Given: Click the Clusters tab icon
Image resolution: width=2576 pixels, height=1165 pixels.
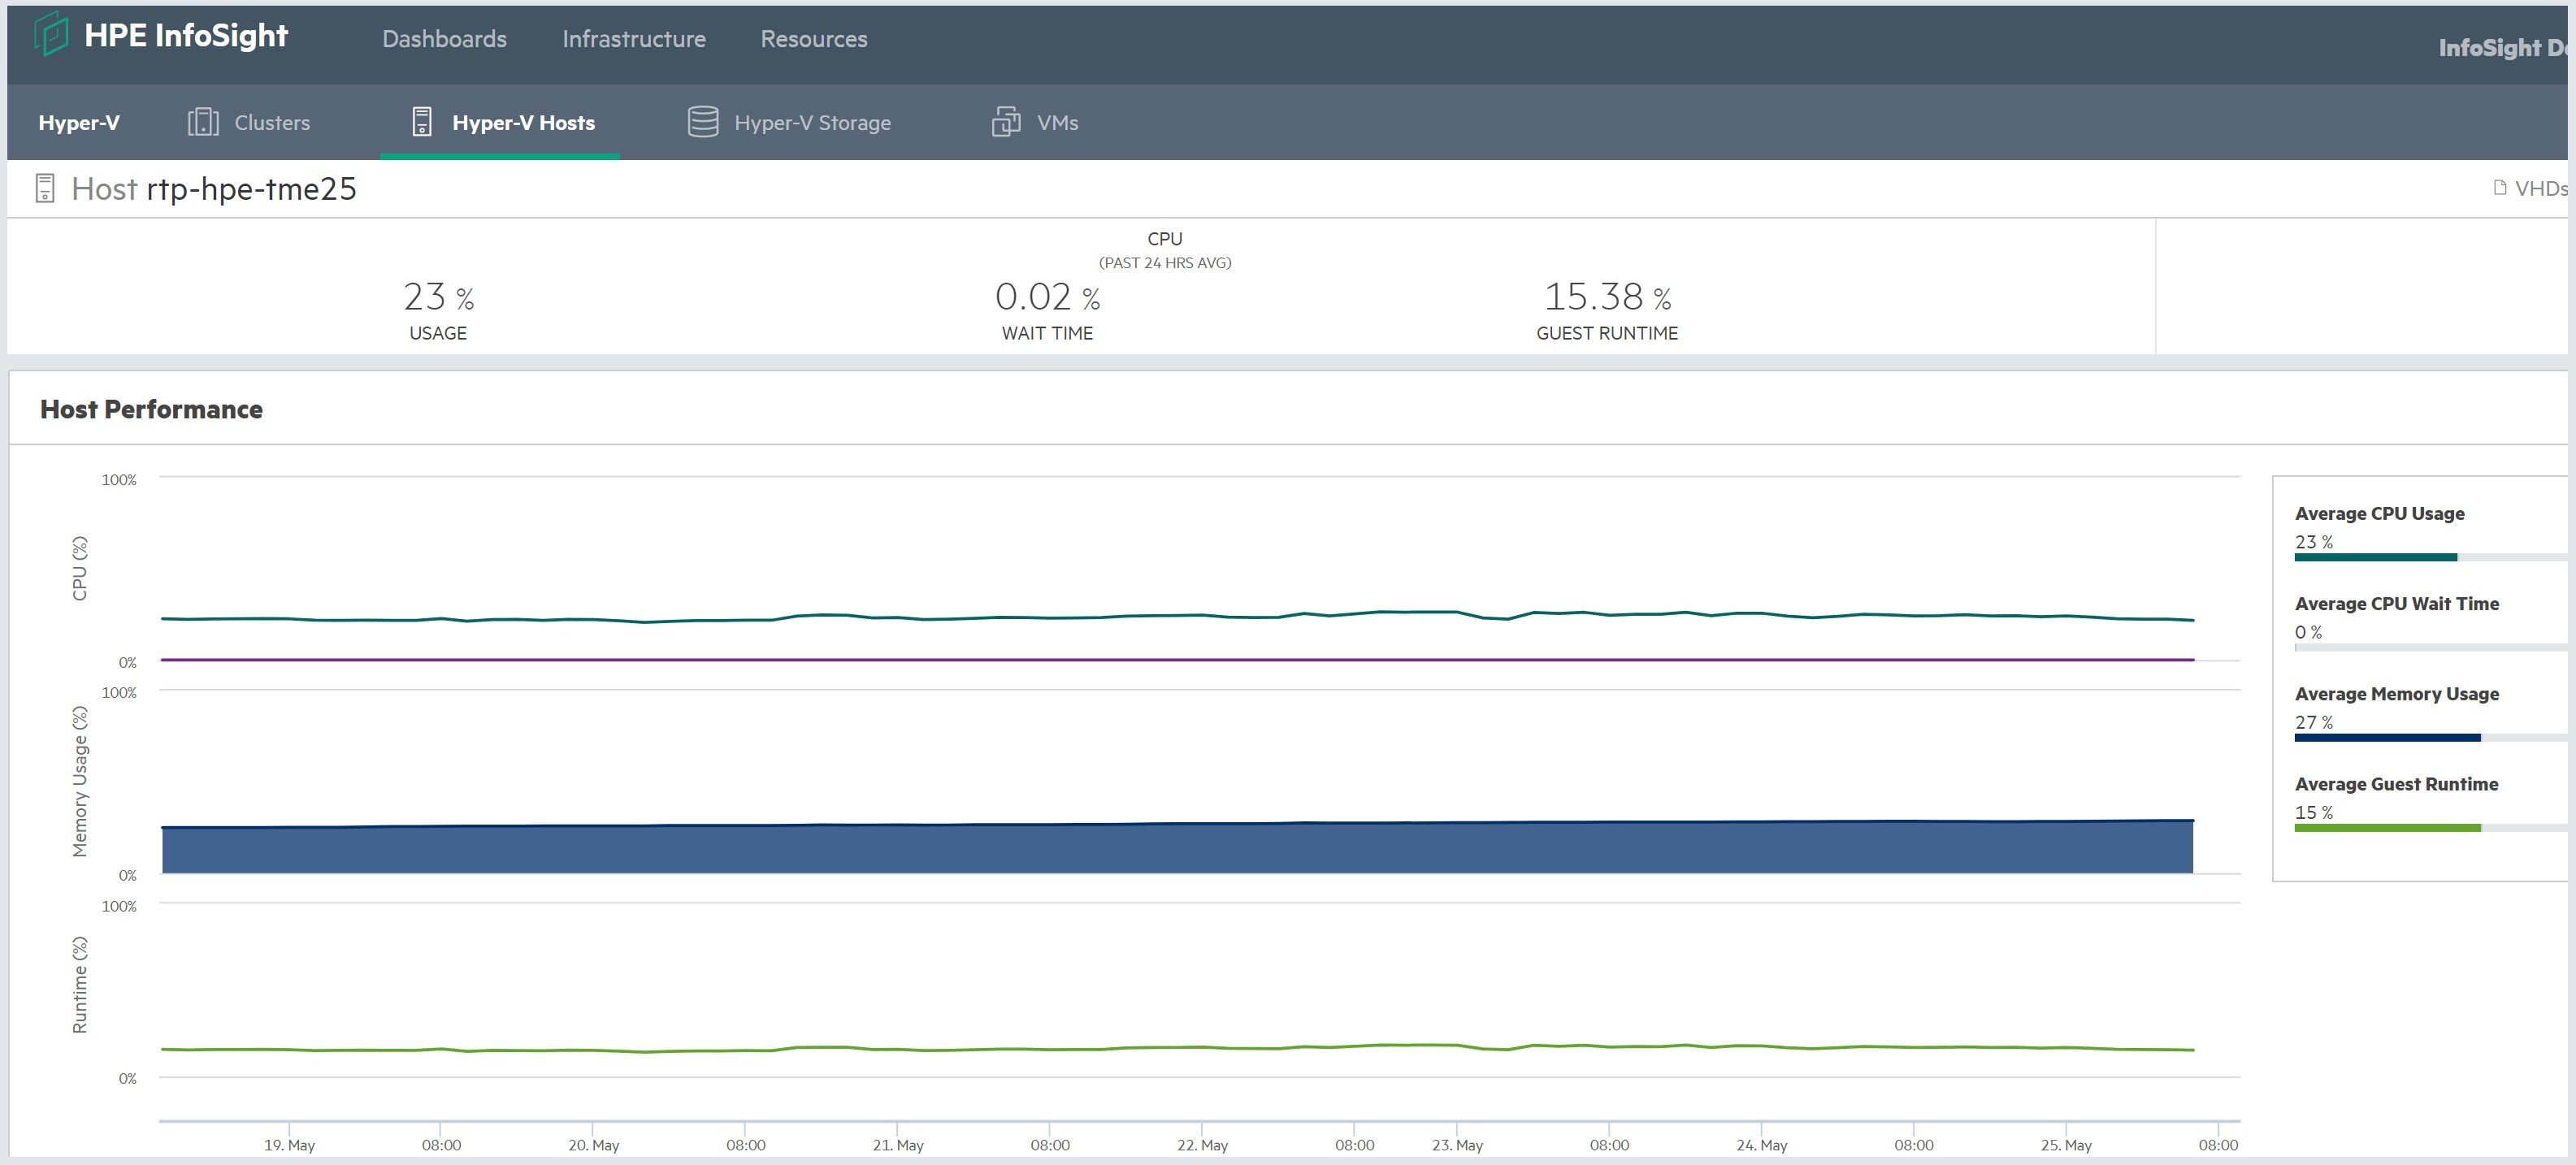Looking at the screenshot, I should click(x=203, y=122).
